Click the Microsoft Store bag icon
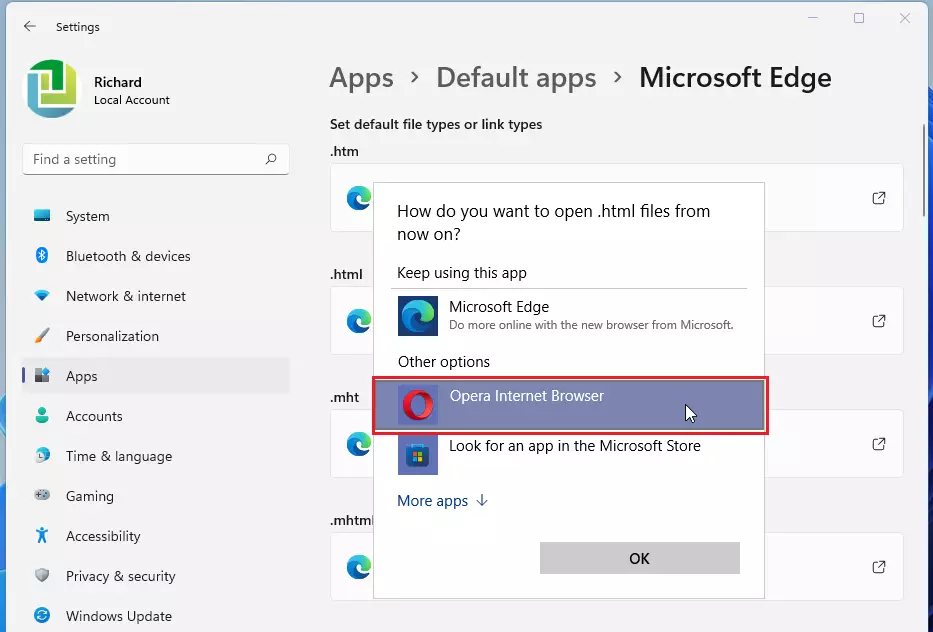 pyautogui.click(x=418, y=455)
